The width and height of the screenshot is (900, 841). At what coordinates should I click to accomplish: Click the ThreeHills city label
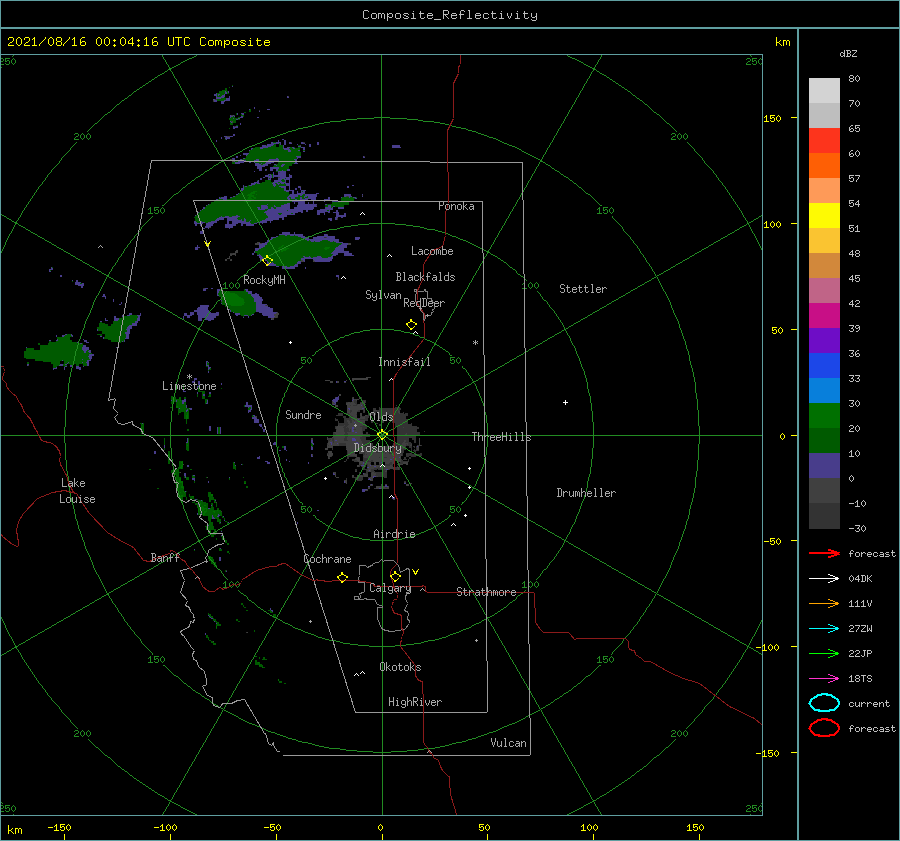click(501, 437)
